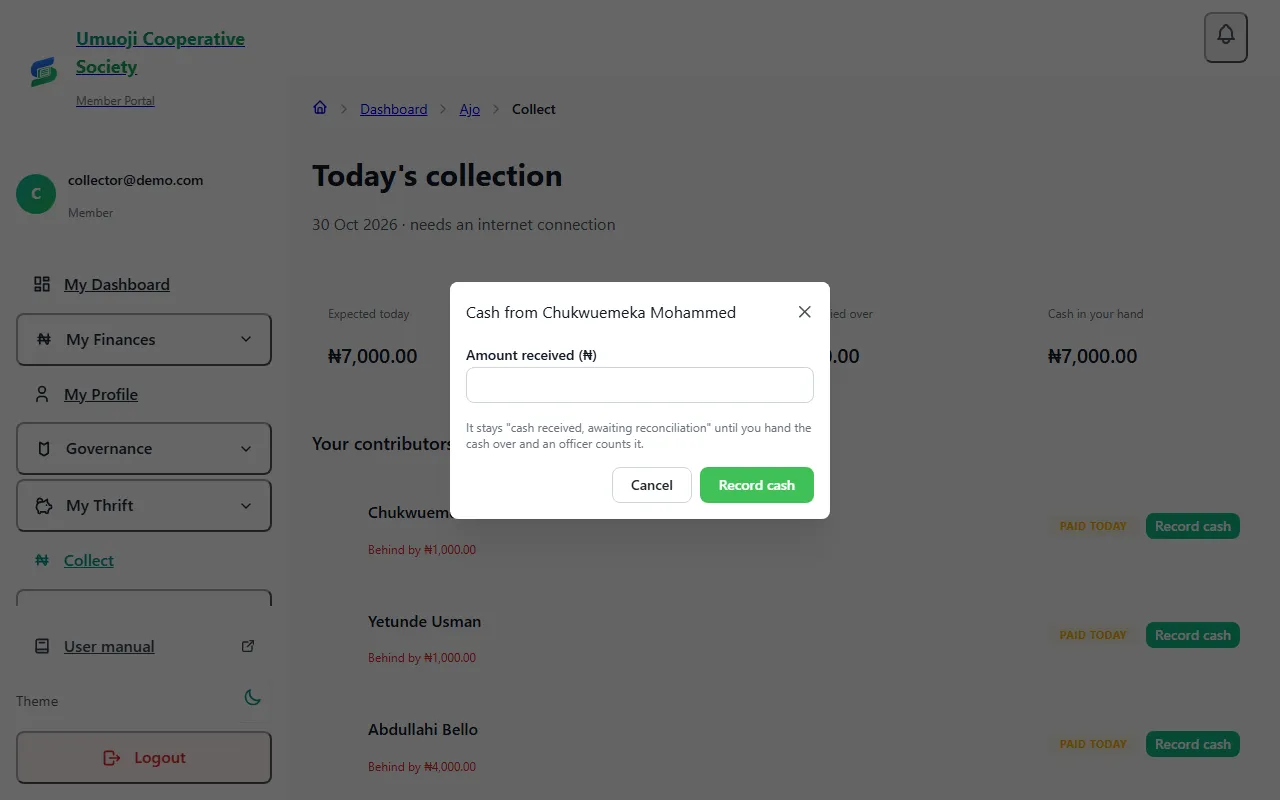Open the Member Portal link
The height and width of the screenshot is (800, 1280).
coord(115,101)
